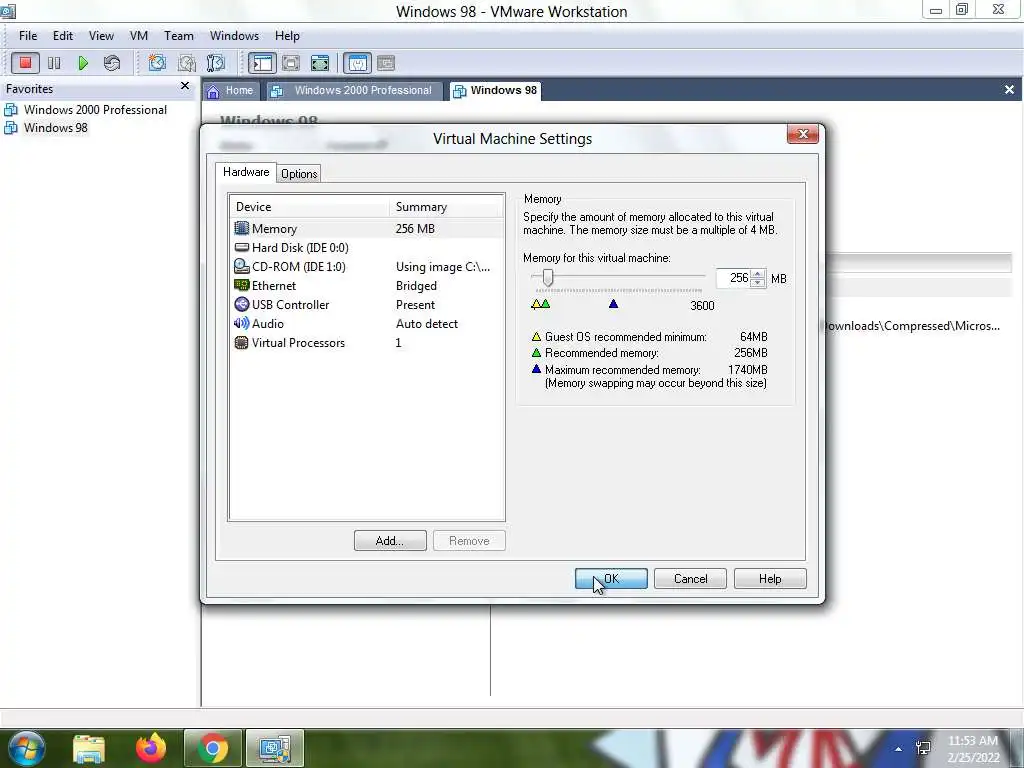1024x768 pixels.
Task: Switch to Windows 2000 Professional tab
Action: tap(353, 91)
